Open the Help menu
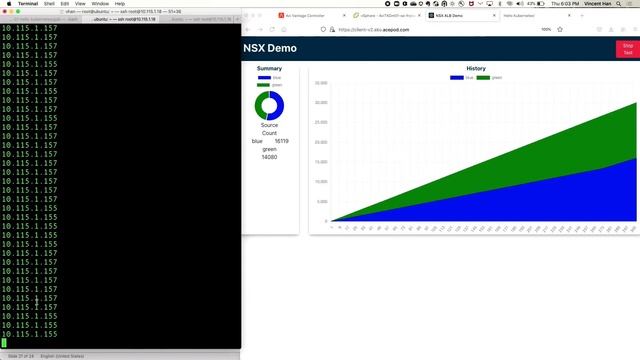This screenshot has width=640, height=360. (x=120, y=4)
